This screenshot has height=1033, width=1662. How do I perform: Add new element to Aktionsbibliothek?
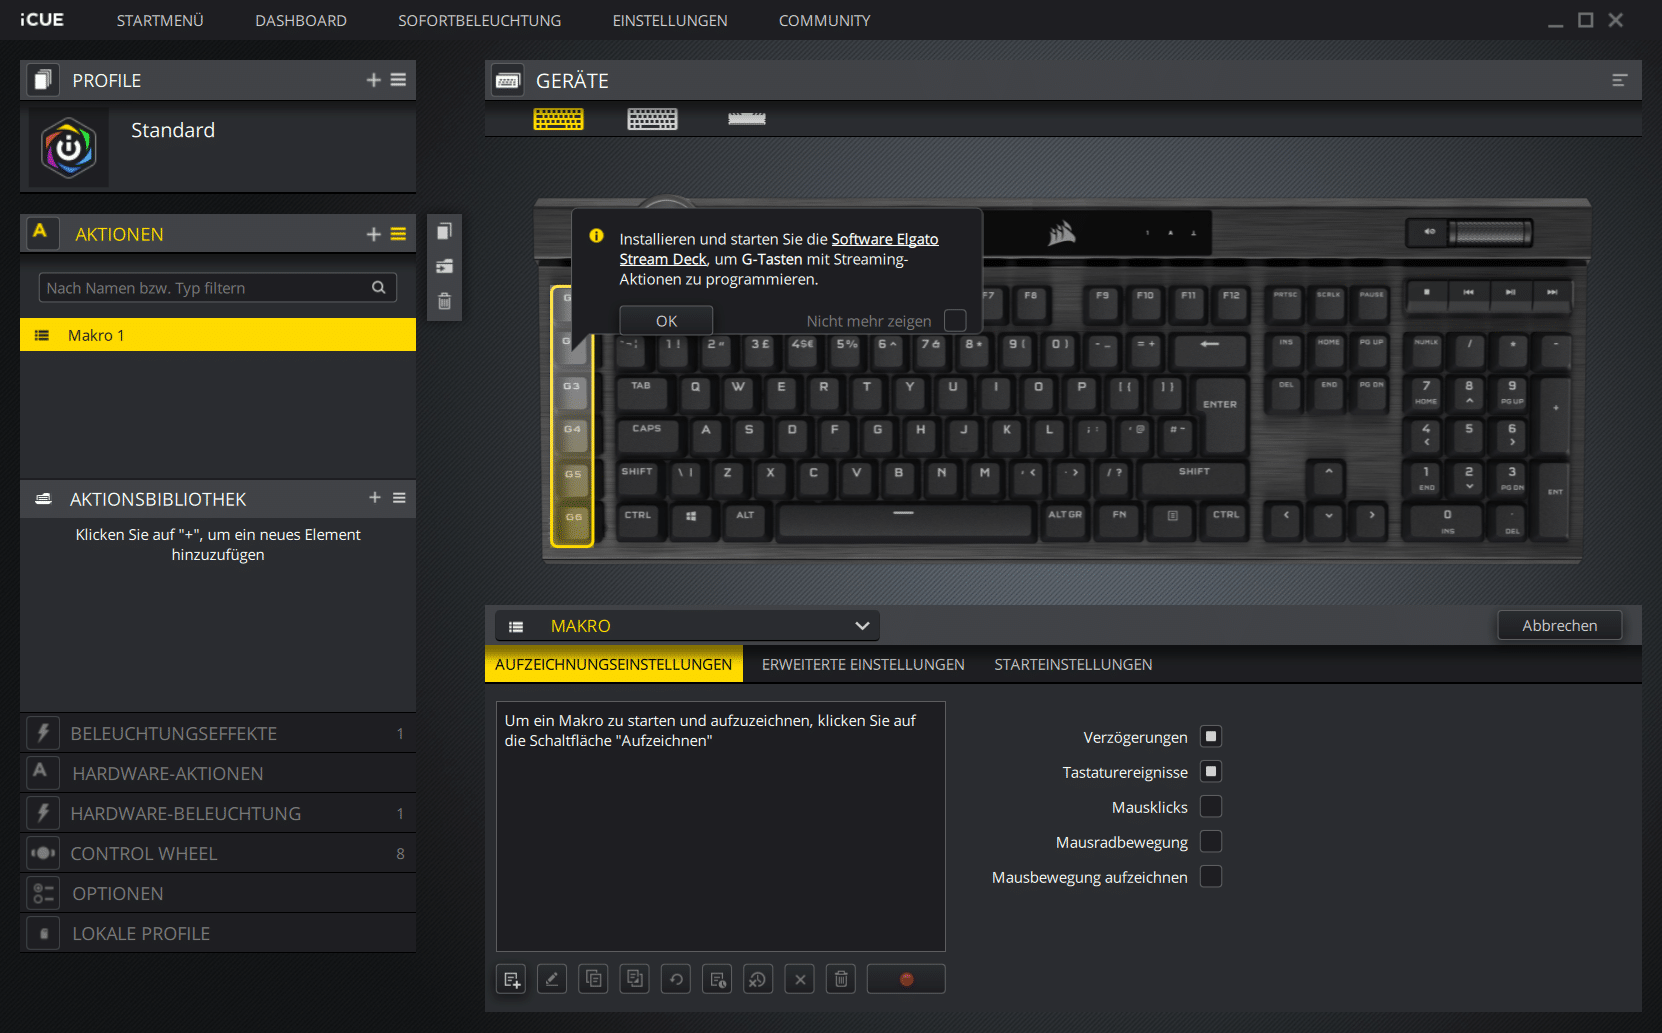tap(374, 498)
